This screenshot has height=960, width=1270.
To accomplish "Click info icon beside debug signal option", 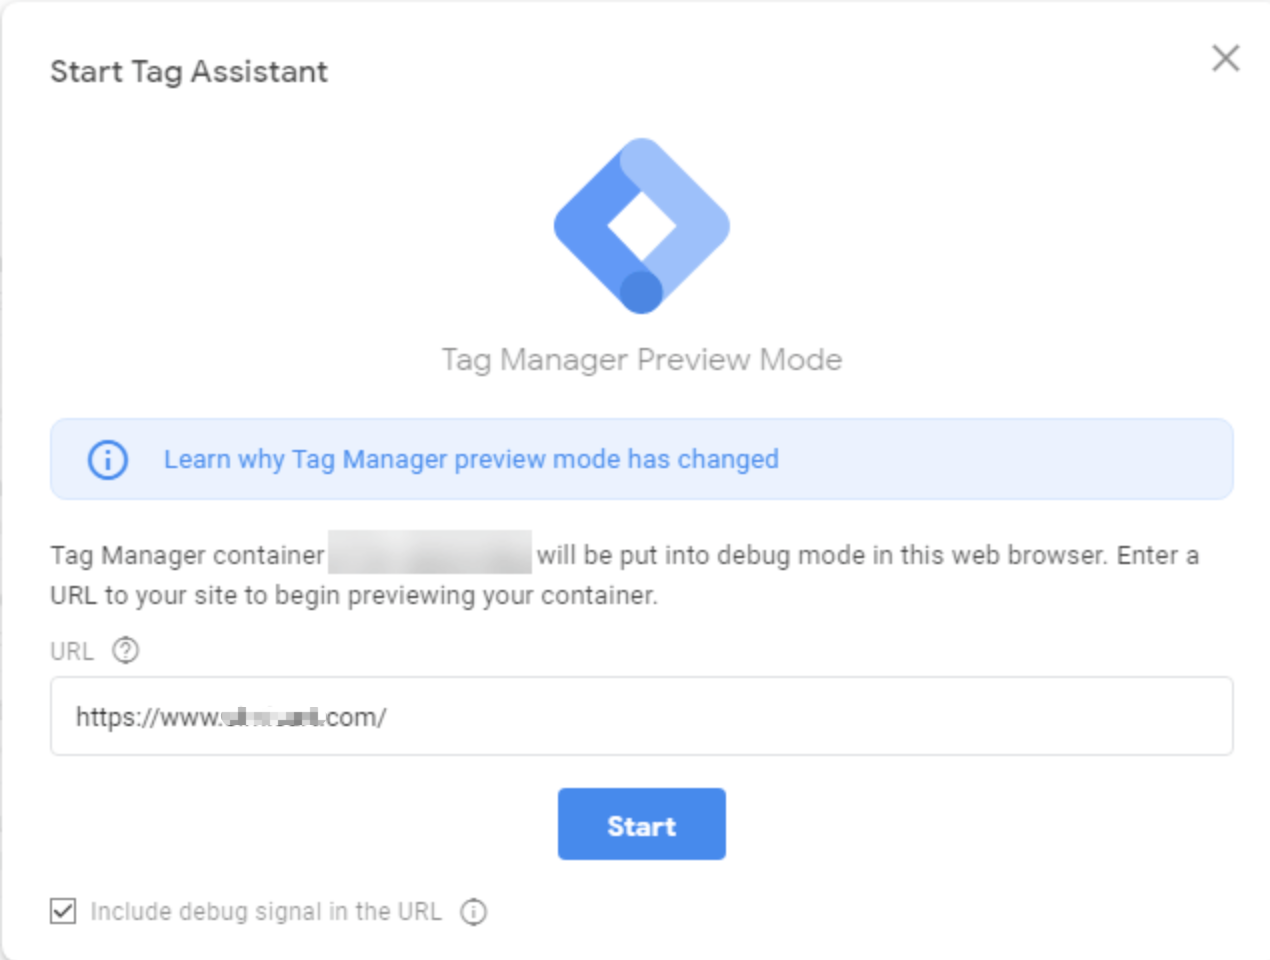I will (x=473, y=912).
